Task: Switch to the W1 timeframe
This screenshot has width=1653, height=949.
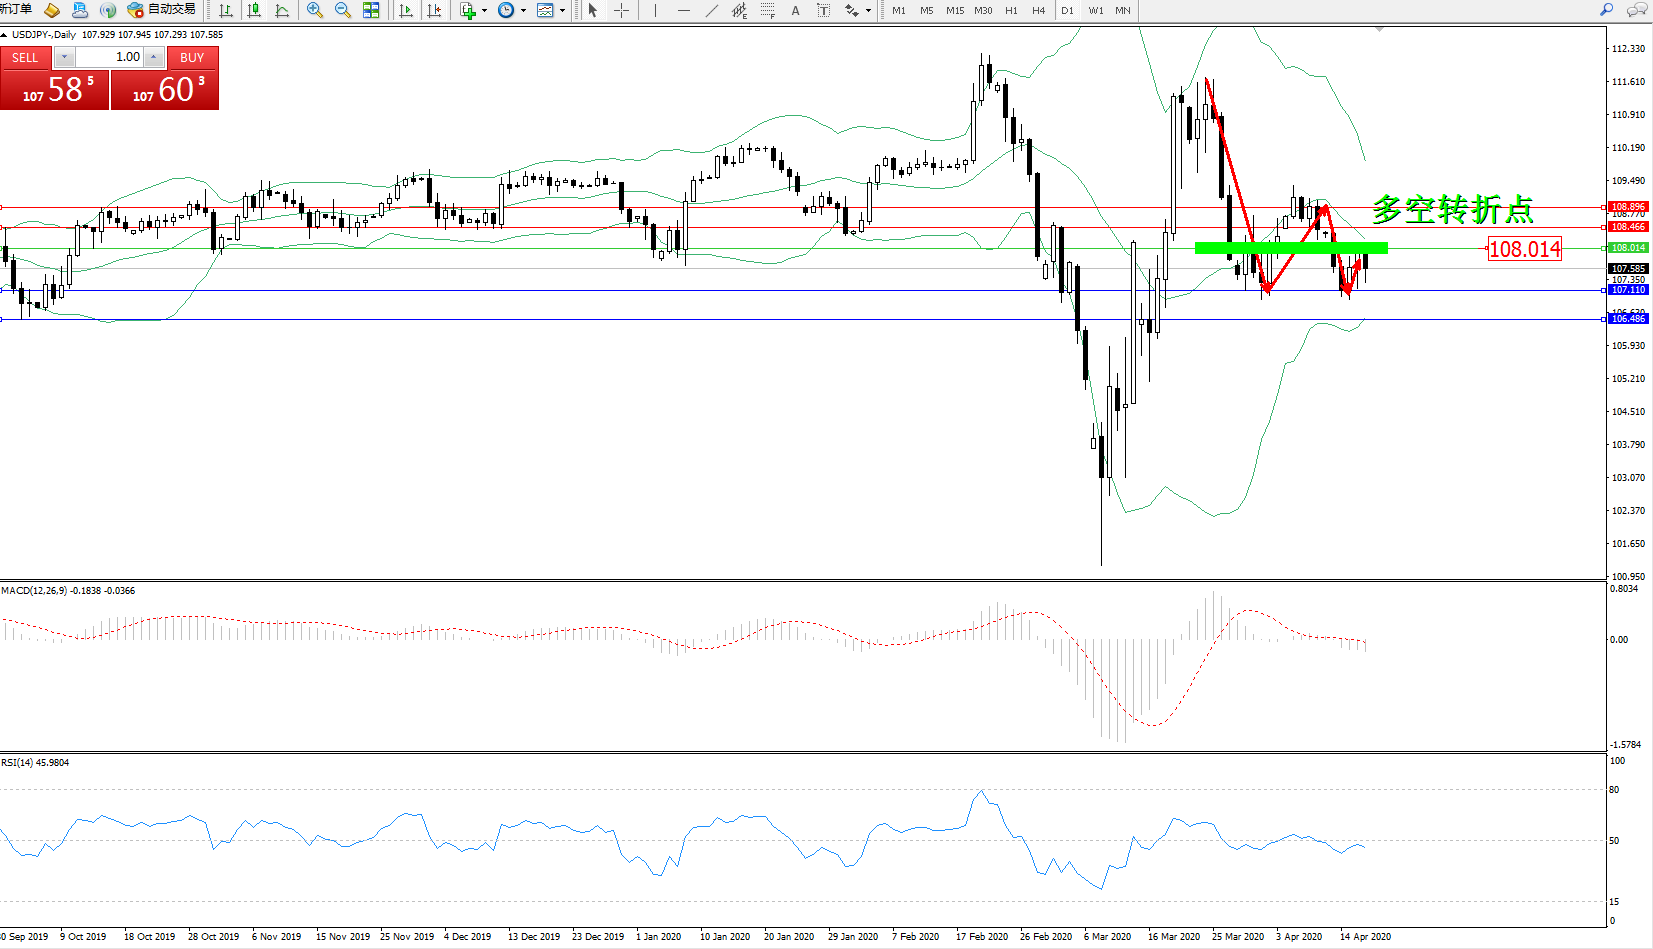Action: pyautogui.click(x=1096, y=10)
